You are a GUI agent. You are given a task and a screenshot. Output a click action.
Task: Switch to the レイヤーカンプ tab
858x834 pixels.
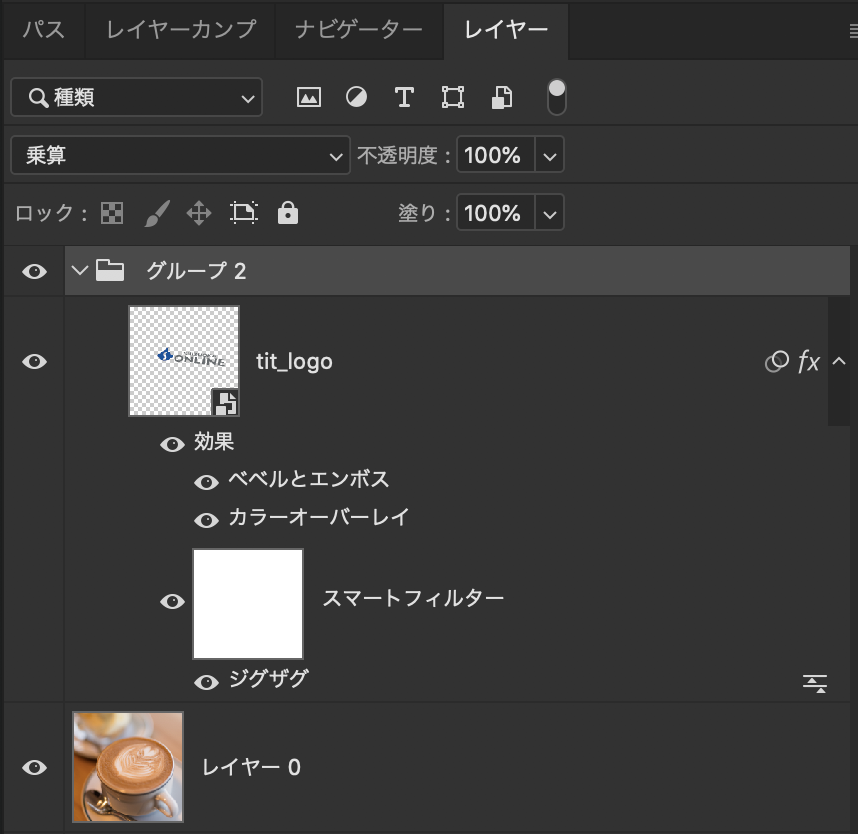pyautogui.click(x=181, y=30)
